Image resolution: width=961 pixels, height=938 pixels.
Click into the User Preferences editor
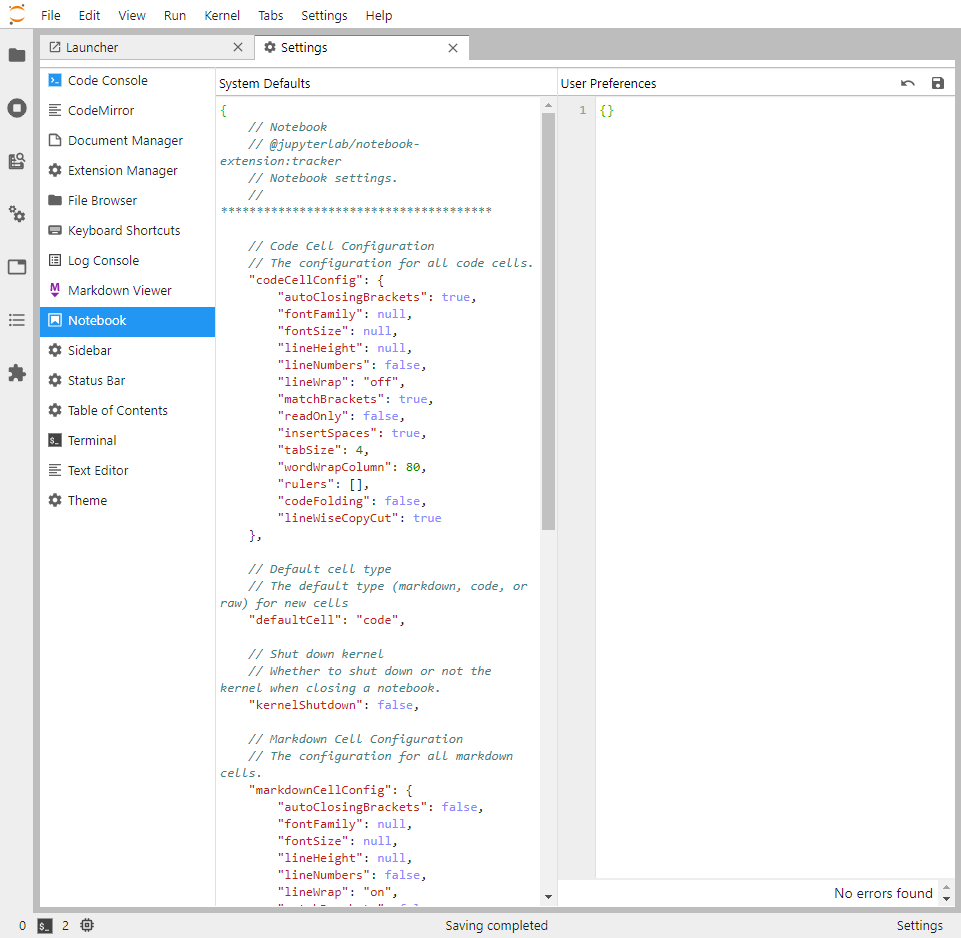click(x=774, y=487)
